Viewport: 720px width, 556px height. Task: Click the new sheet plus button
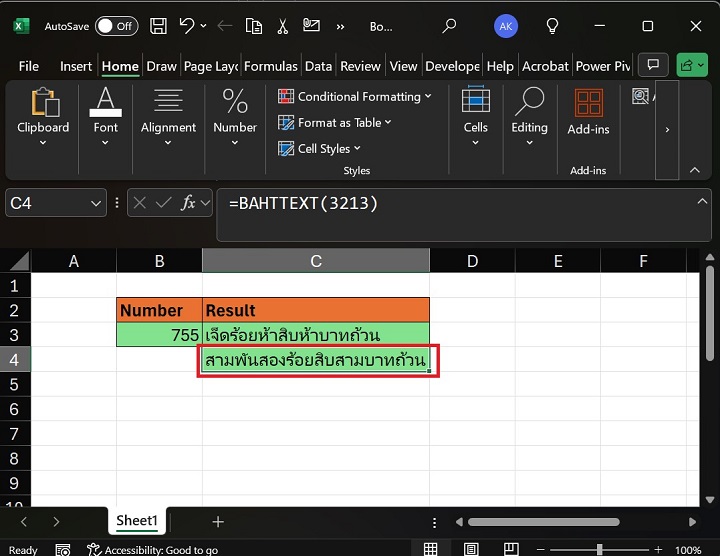[x=218, y=521]
